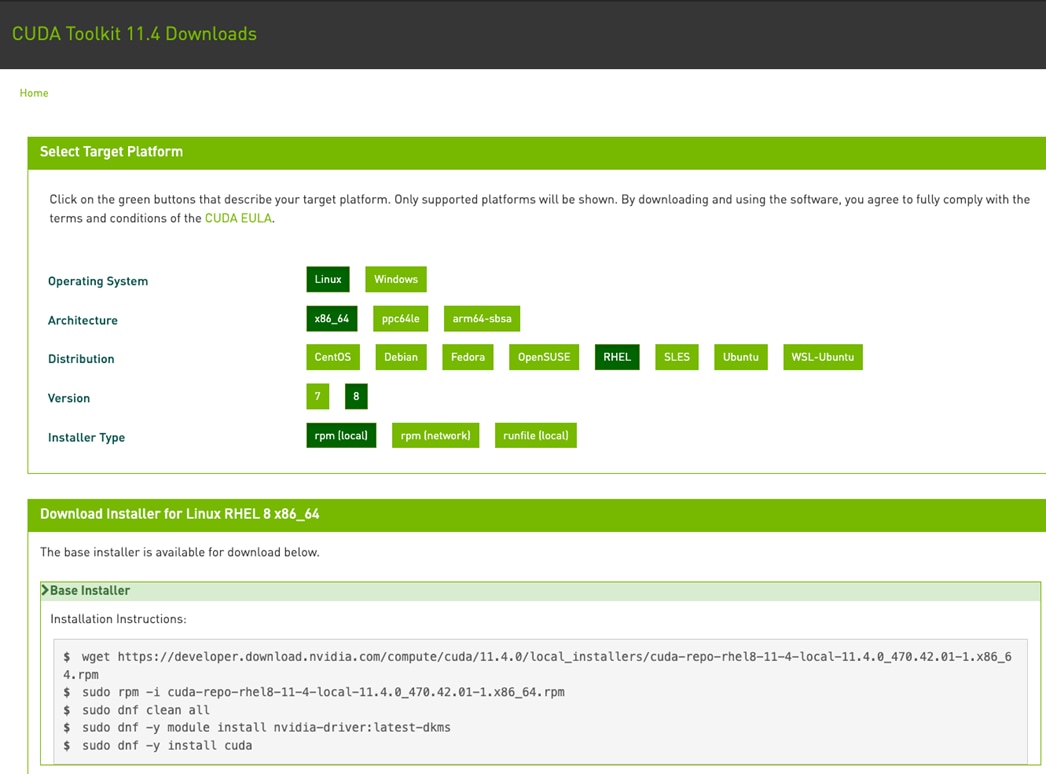Collapse the Base Installer section
Image resolution: width=1046 pixels, height=774 pixels.
pos(540,591)
